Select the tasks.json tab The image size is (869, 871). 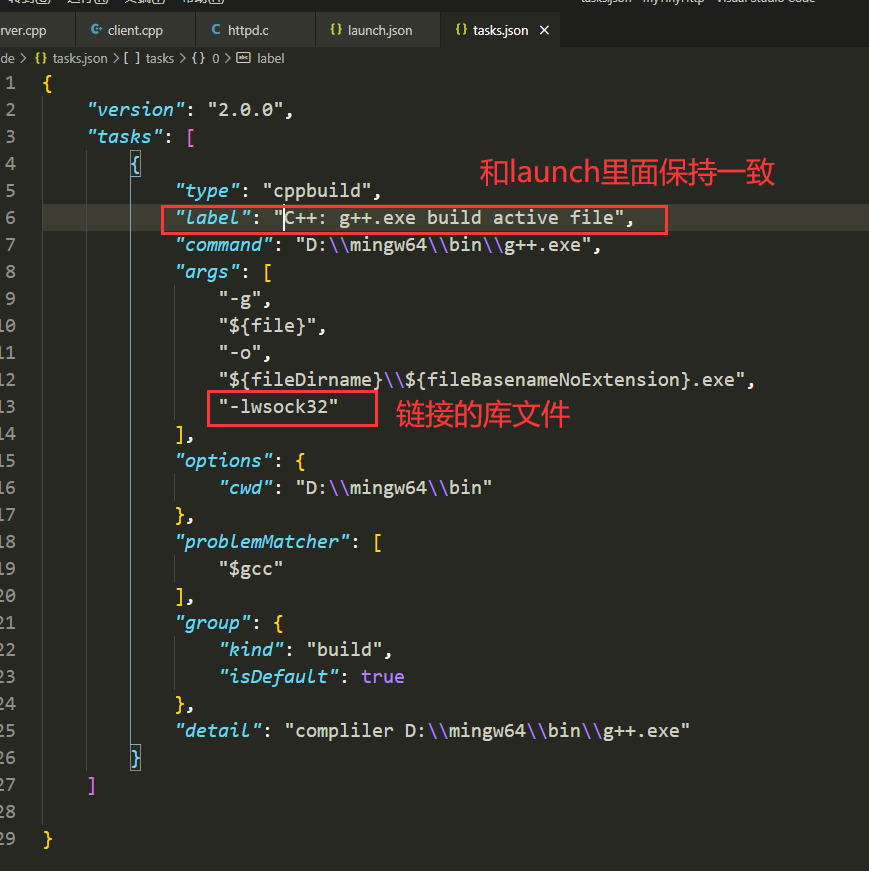[500, 30]
